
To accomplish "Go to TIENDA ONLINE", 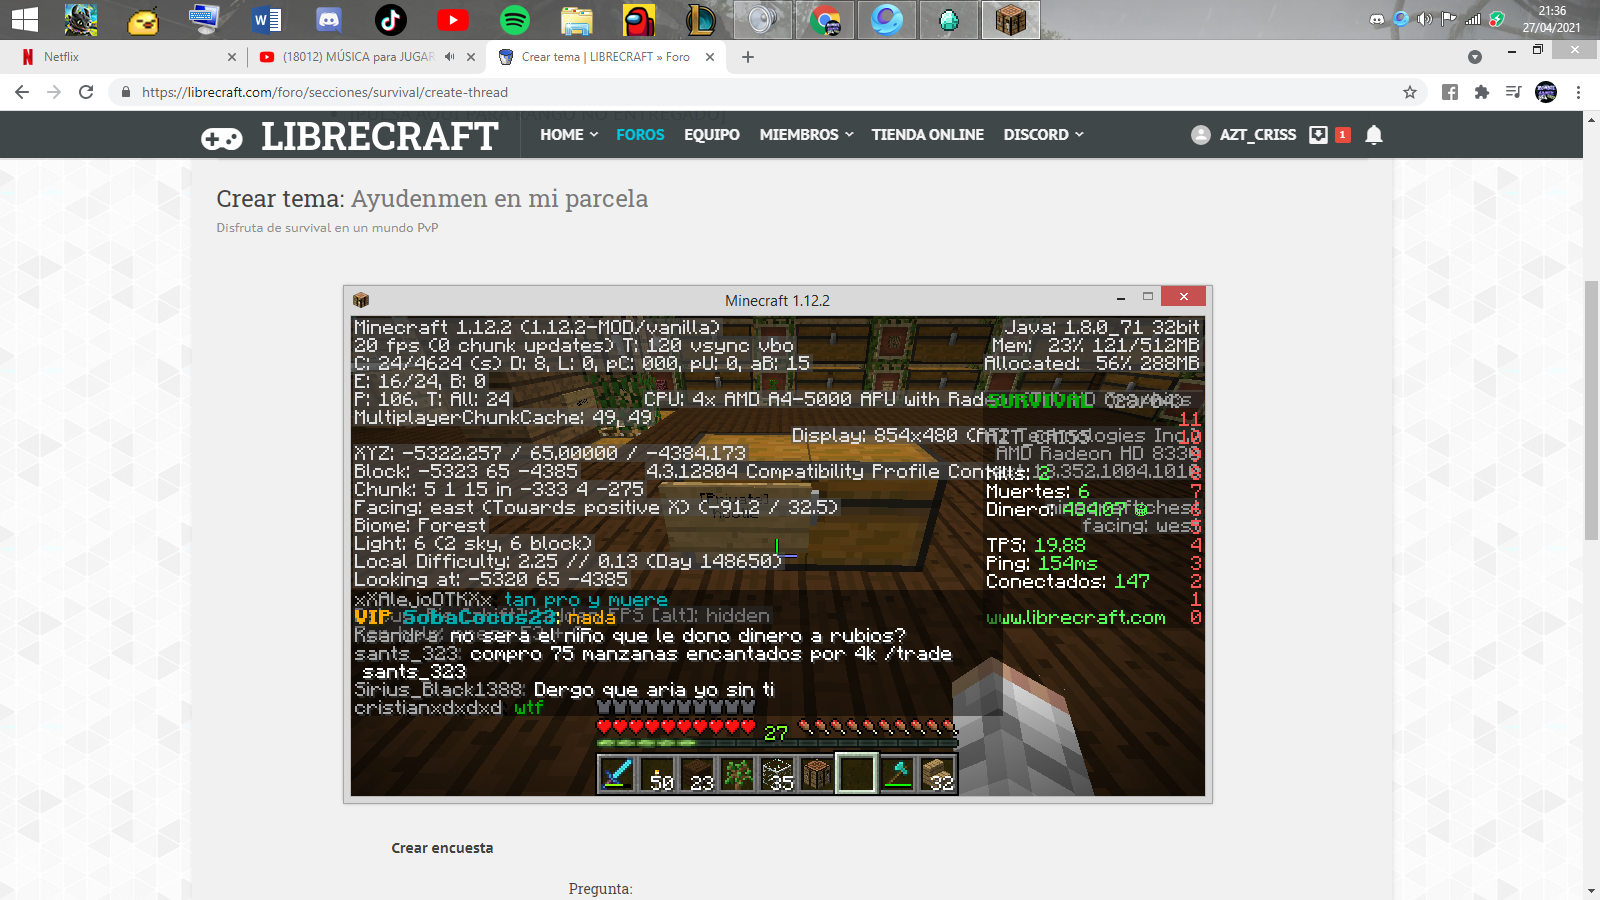I will click(x=927, y=135).
